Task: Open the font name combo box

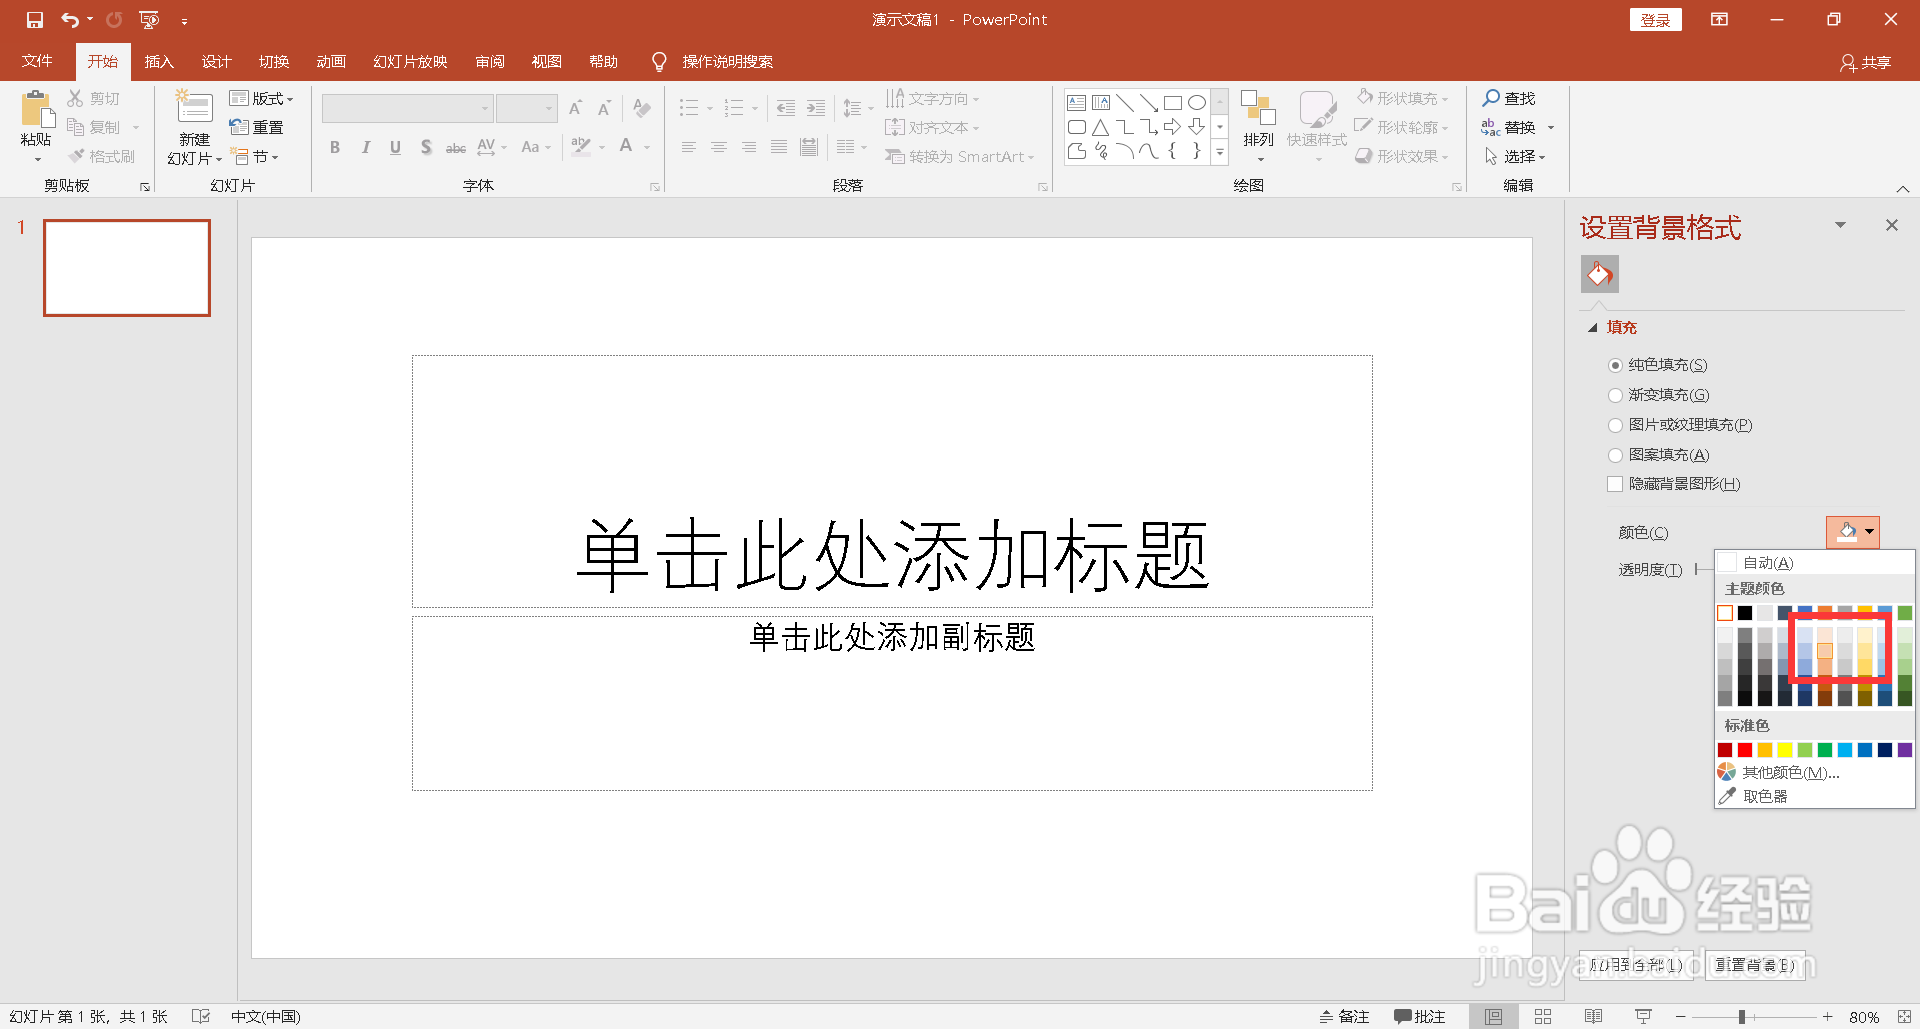Action: 407,108
